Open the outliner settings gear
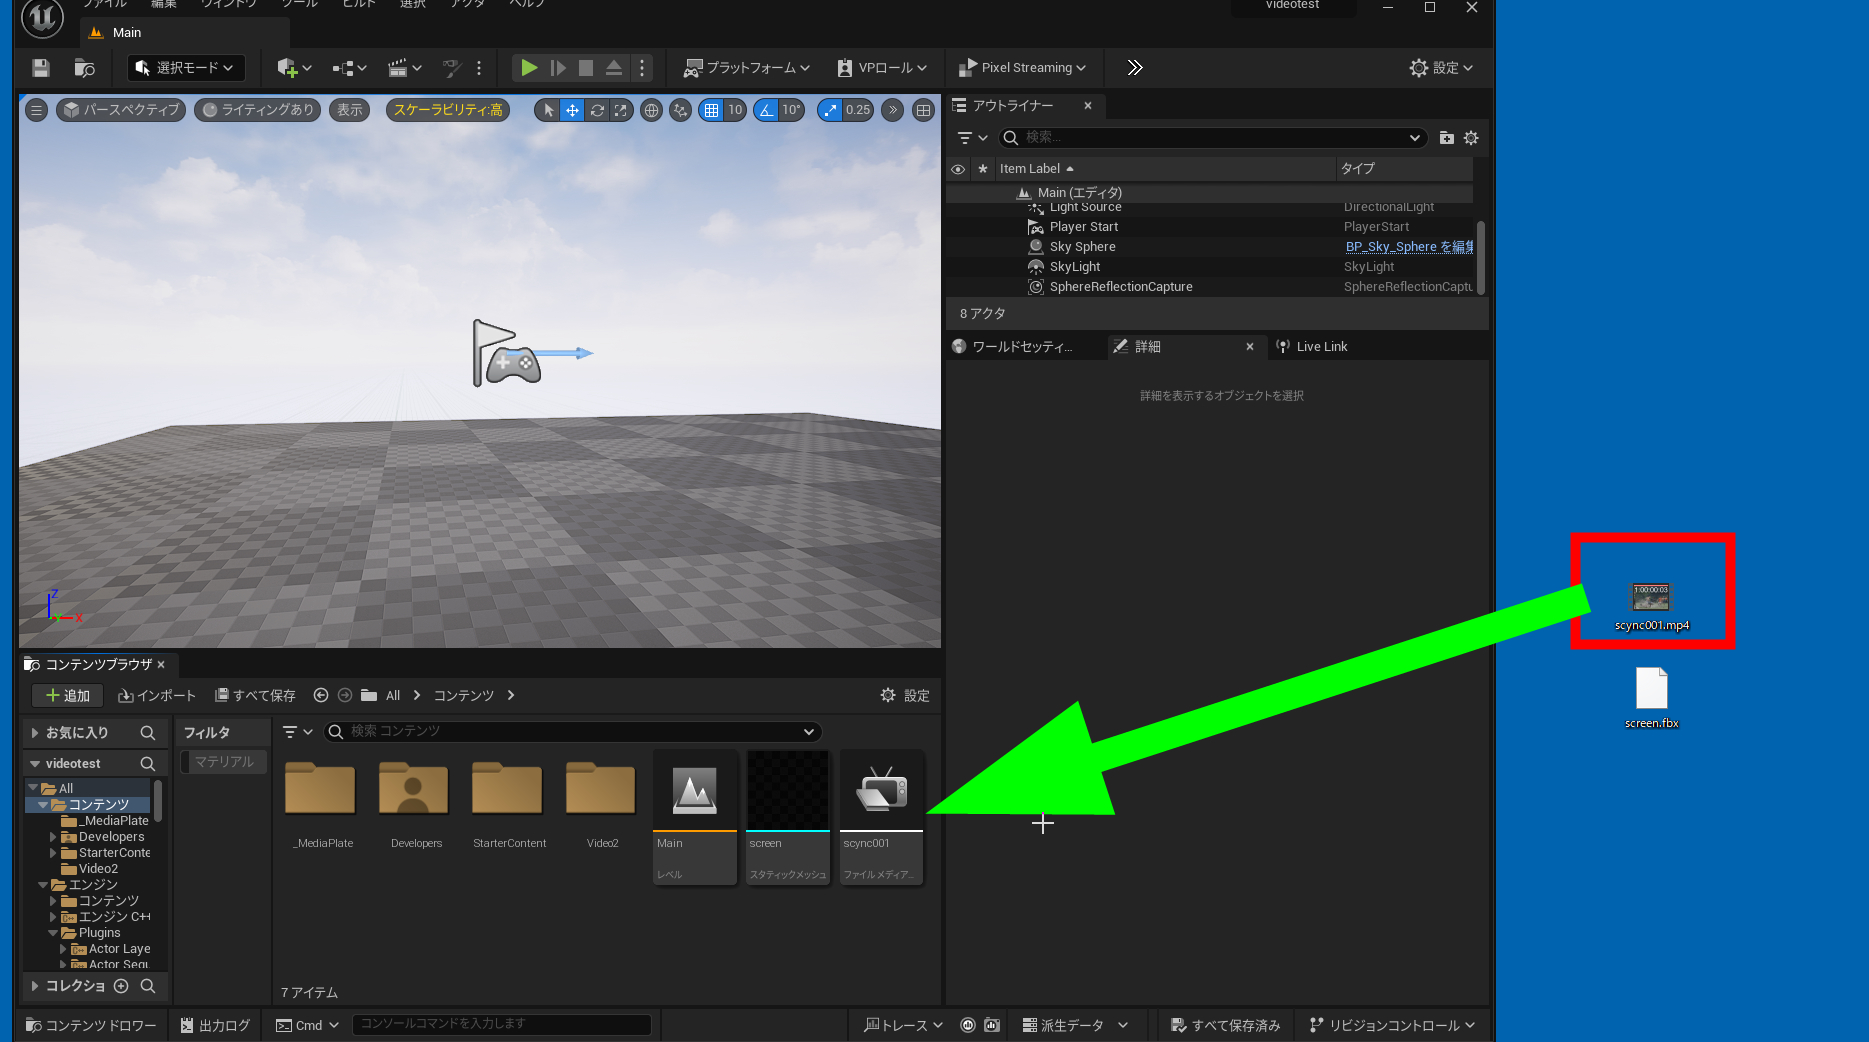Viewport: 1869px width, 1042px height. 1471,138
